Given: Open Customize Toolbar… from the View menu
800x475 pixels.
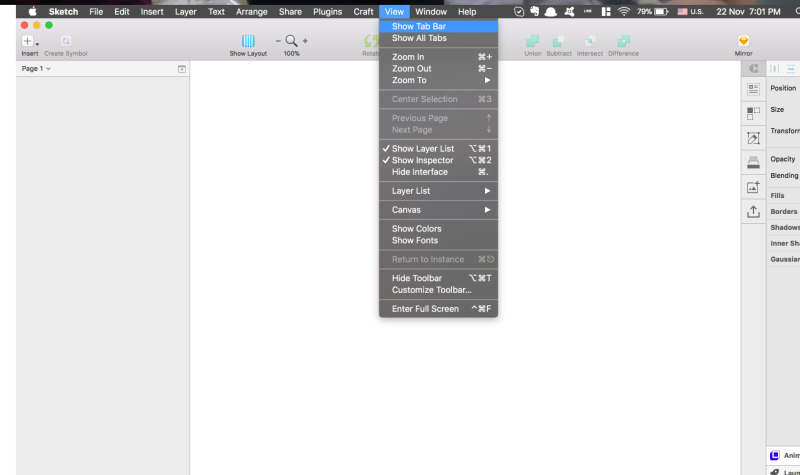Looking at the screenshot, I should click(438, 290).
